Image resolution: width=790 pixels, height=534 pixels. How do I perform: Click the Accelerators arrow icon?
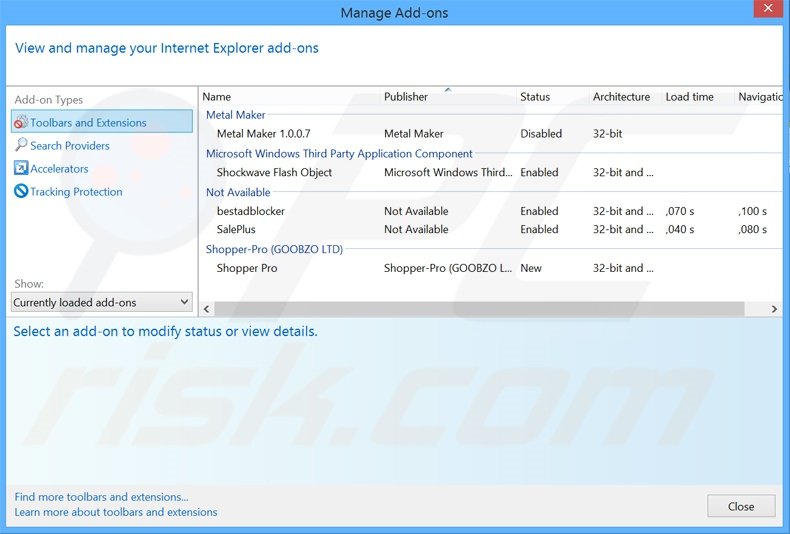pyautogui.click(x=21, y=168)
